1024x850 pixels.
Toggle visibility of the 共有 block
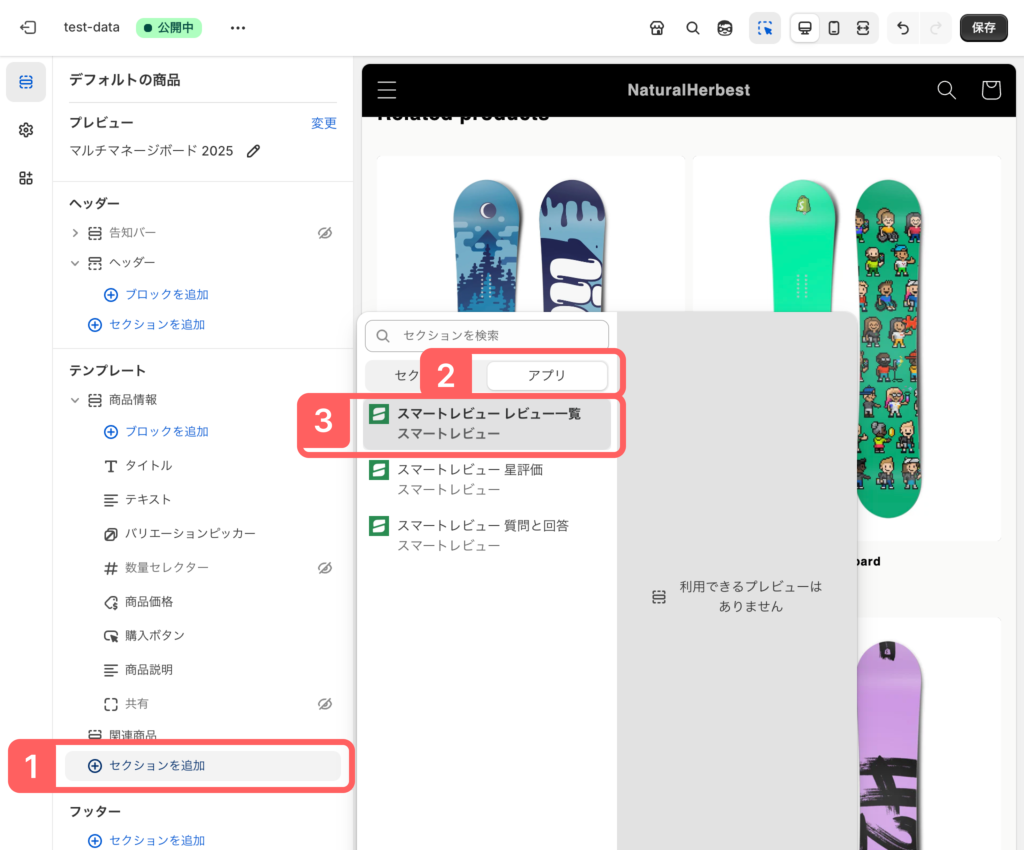coord(324,704)
